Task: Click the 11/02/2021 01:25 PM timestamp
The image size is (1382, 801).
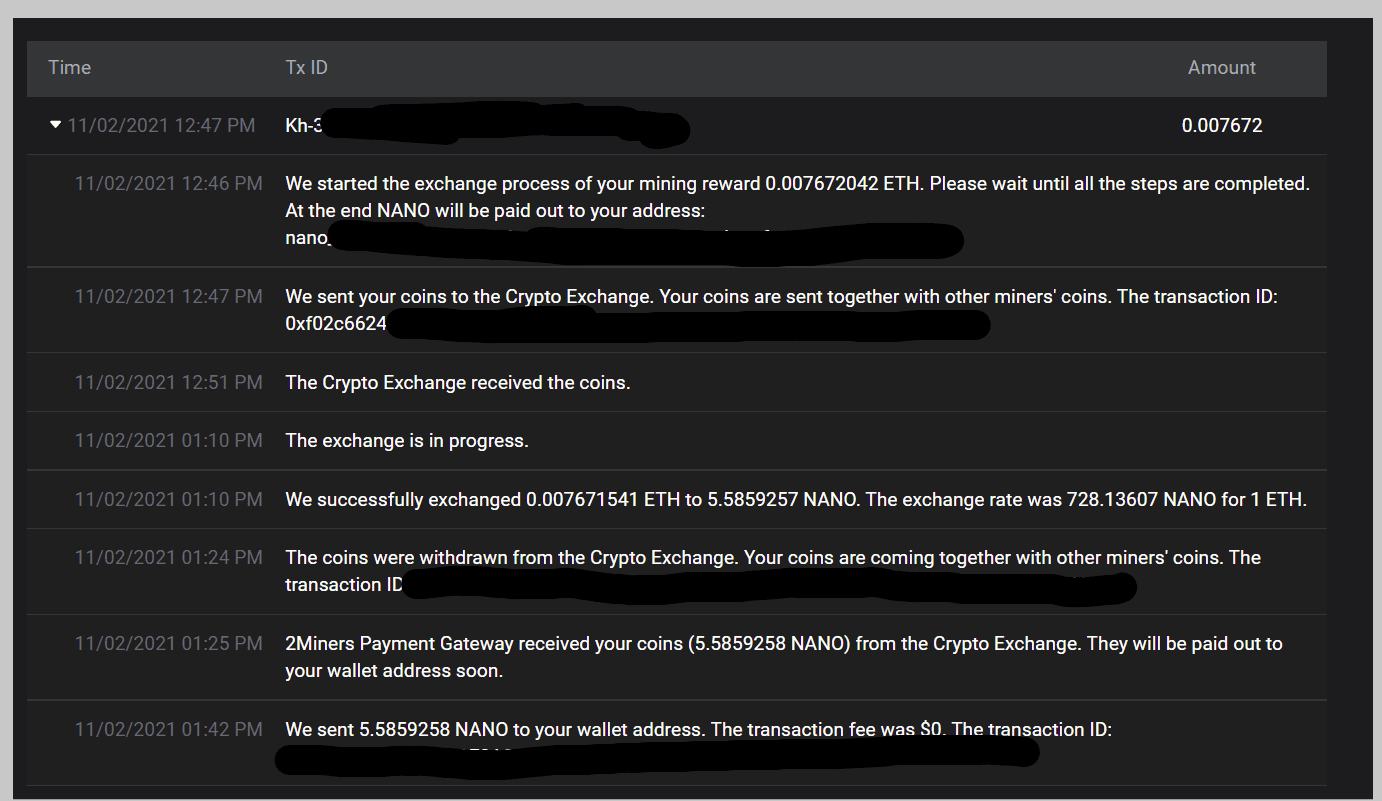Action: [x=169, y=643]
